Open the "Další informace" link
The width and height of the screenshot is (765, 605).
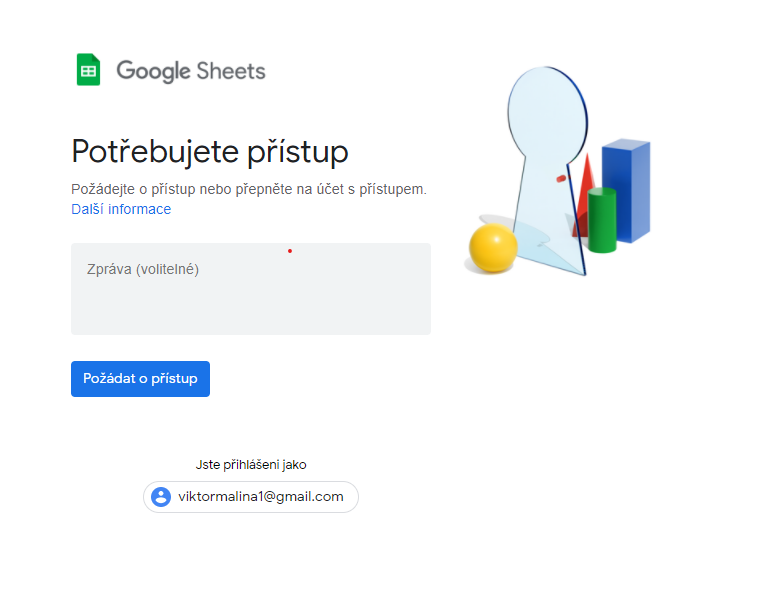(x=121, y=209)
